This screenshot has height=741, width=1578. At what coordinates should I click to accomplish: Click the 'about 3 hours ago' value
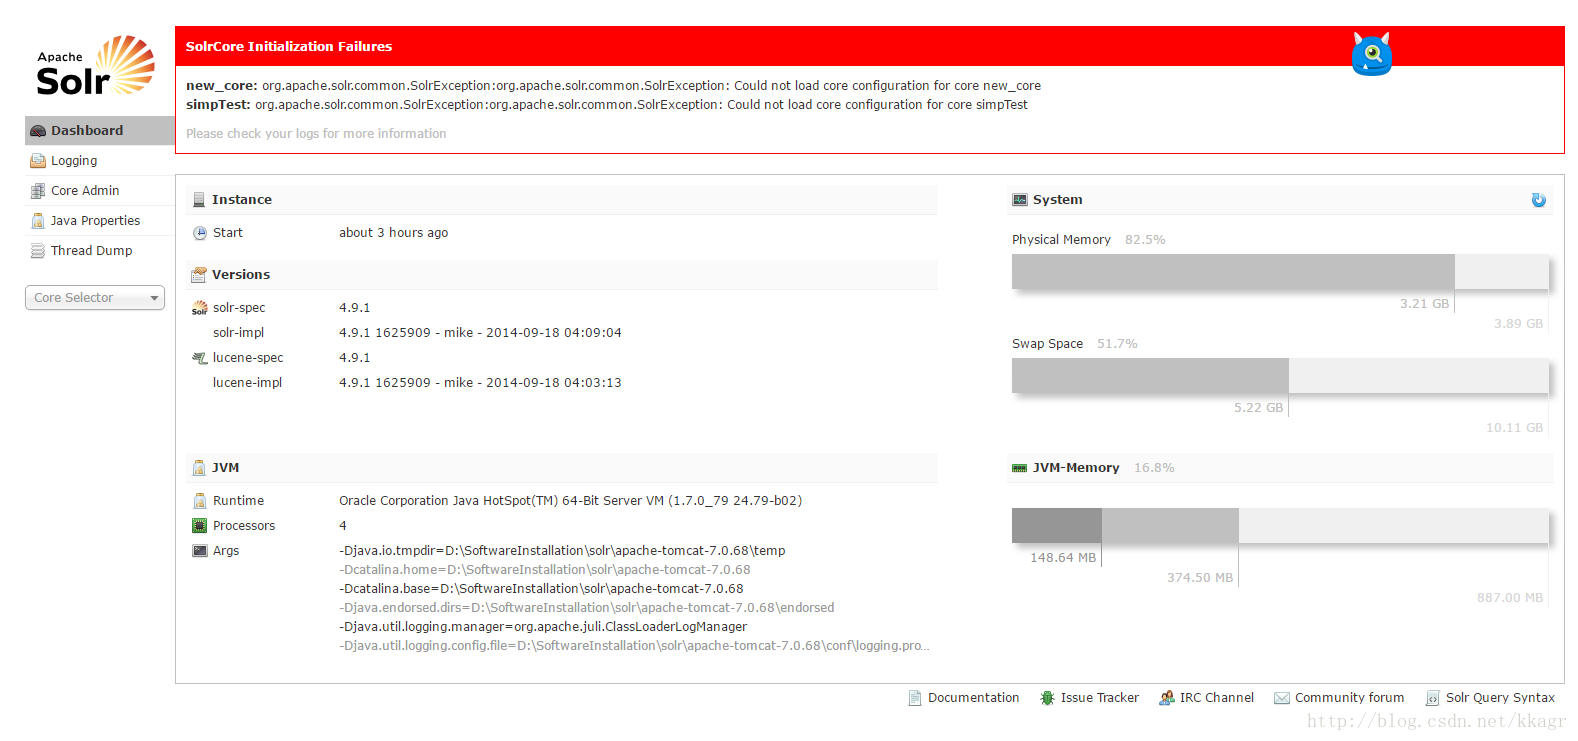click(393, 233)
